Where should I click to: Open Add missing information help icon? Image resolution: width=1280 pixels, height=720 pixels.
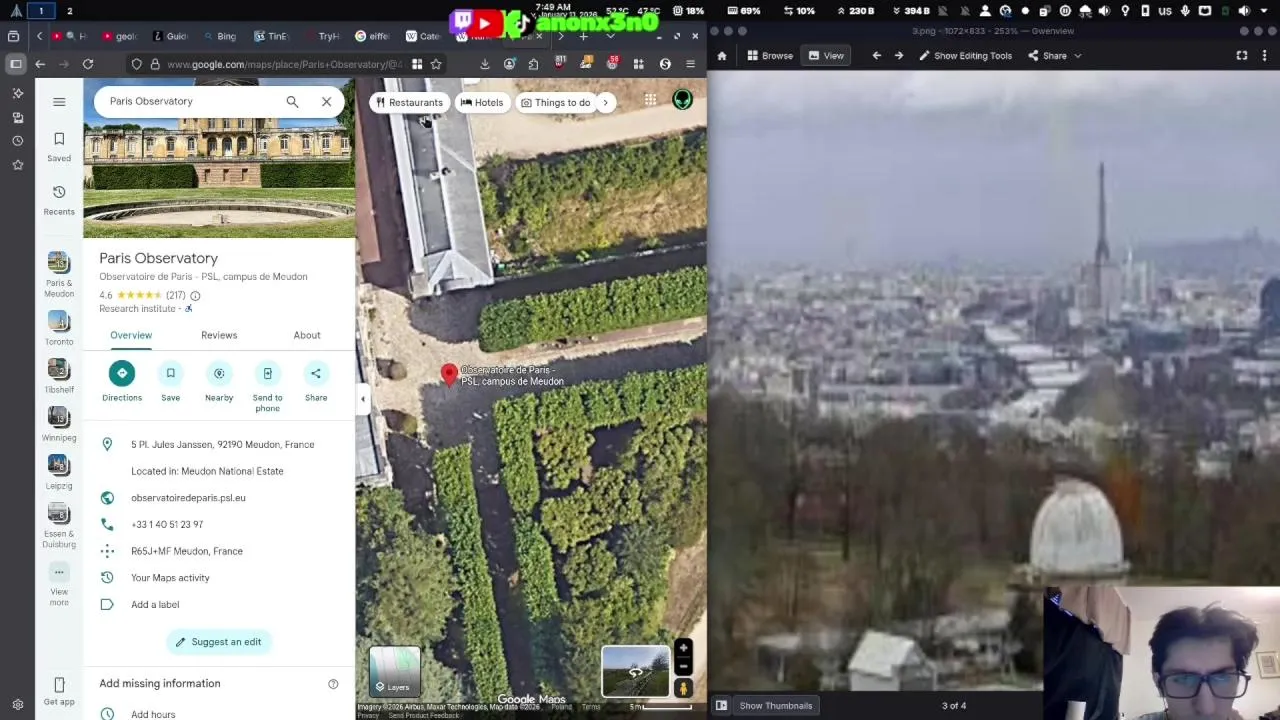point(333,684)
